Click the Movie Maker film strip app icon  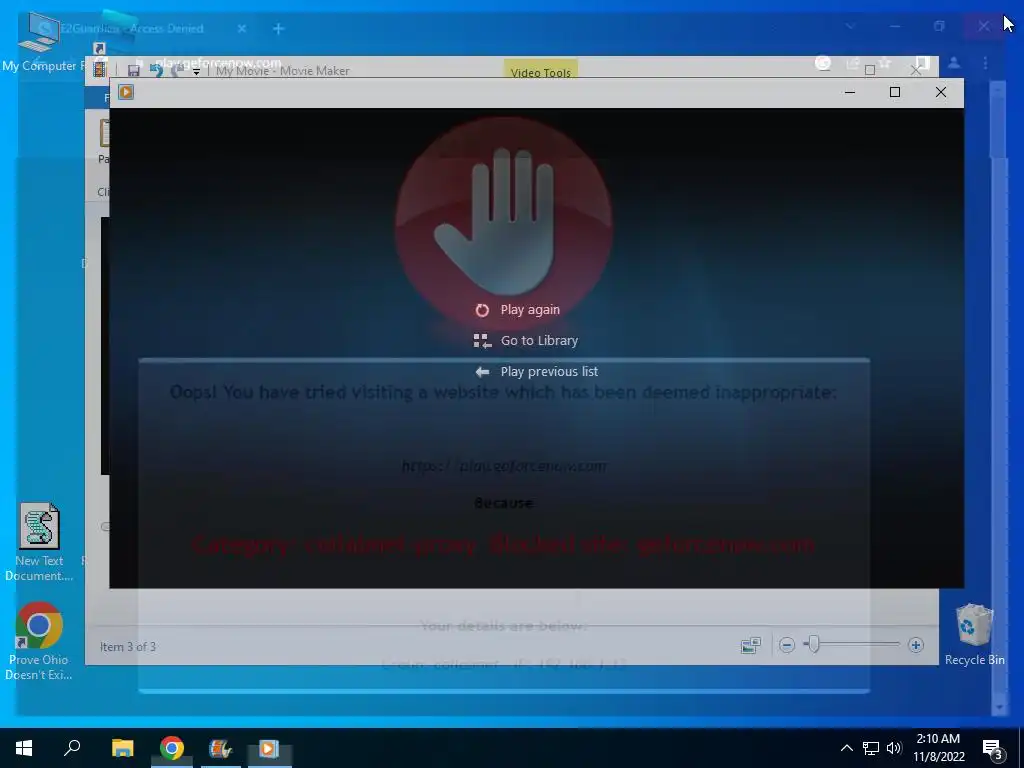point(99,68)
